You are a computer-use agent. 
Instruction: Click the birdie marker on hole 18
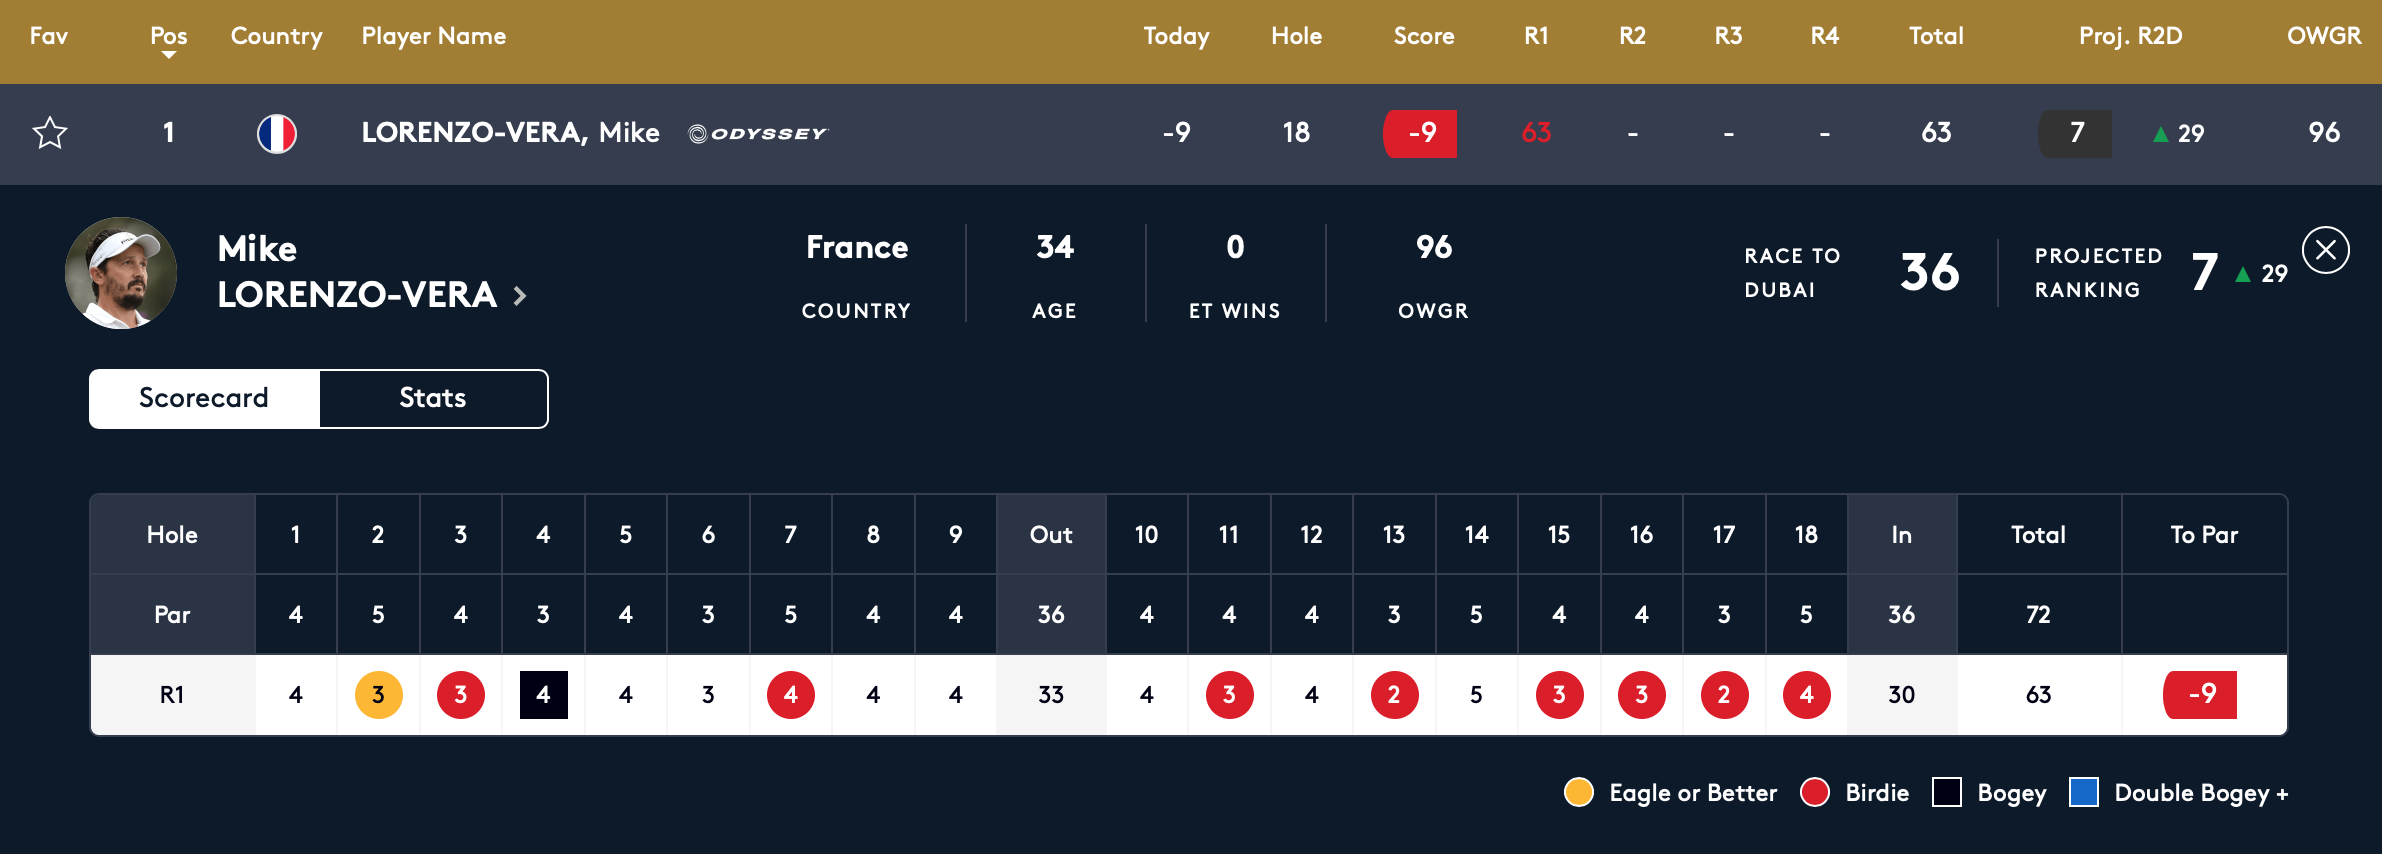1806,695
